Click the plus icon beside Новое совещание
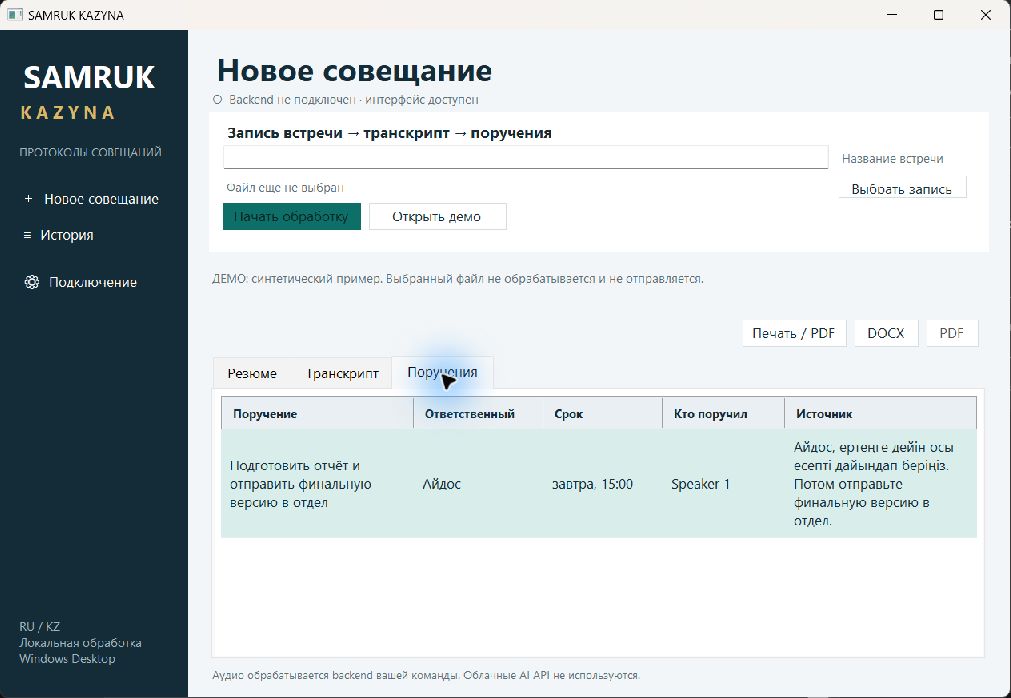Image resolution: width=1011 pixels, height=698 pixels. (x=28, y=199)
